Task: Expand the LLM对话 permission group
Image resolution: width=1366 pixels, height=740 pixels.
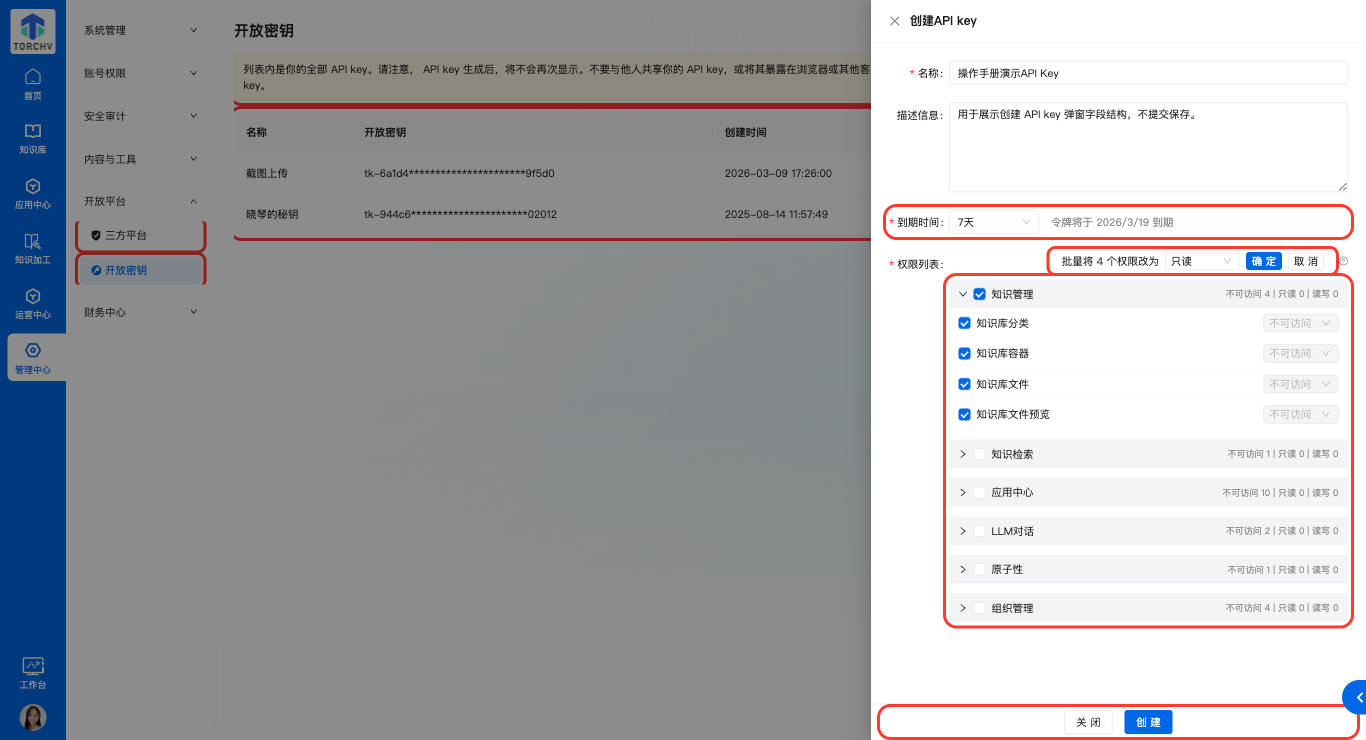Action: [962, 531]
